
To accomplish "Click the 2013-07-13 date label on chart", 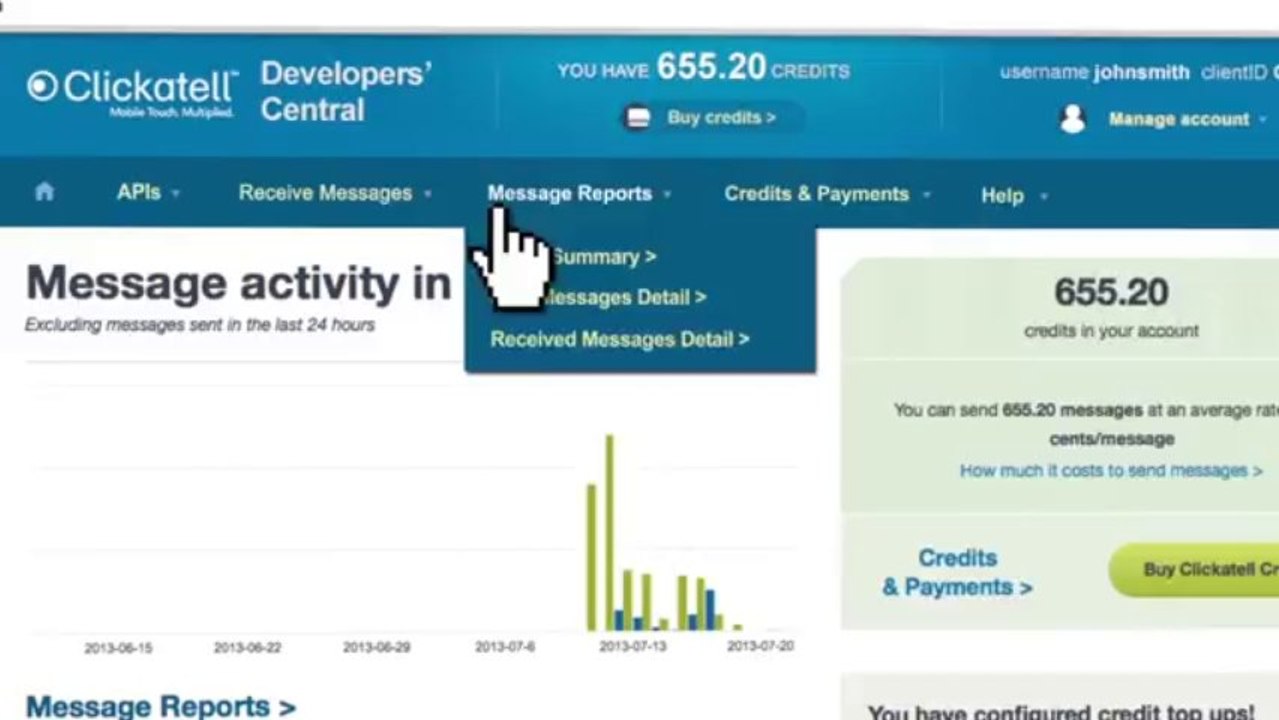I will (632, 647).
